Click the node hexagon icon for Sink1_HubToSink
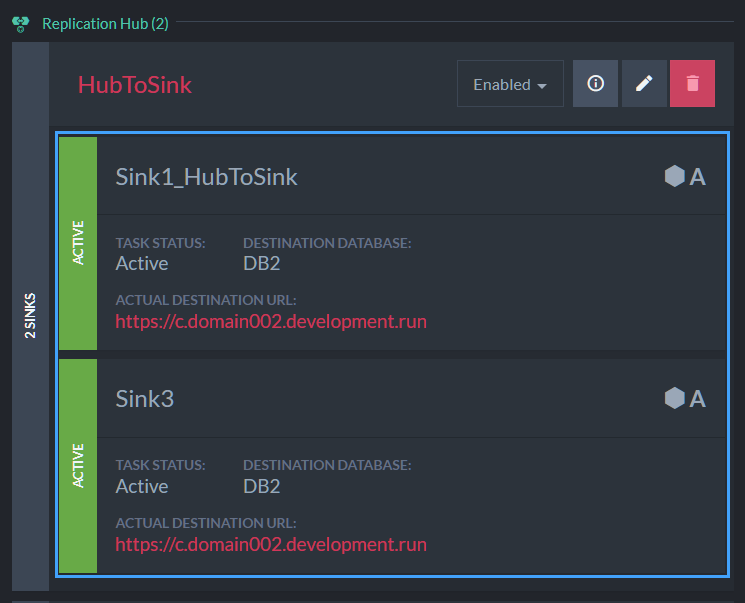Screen dimensions: 745x603 674,176
